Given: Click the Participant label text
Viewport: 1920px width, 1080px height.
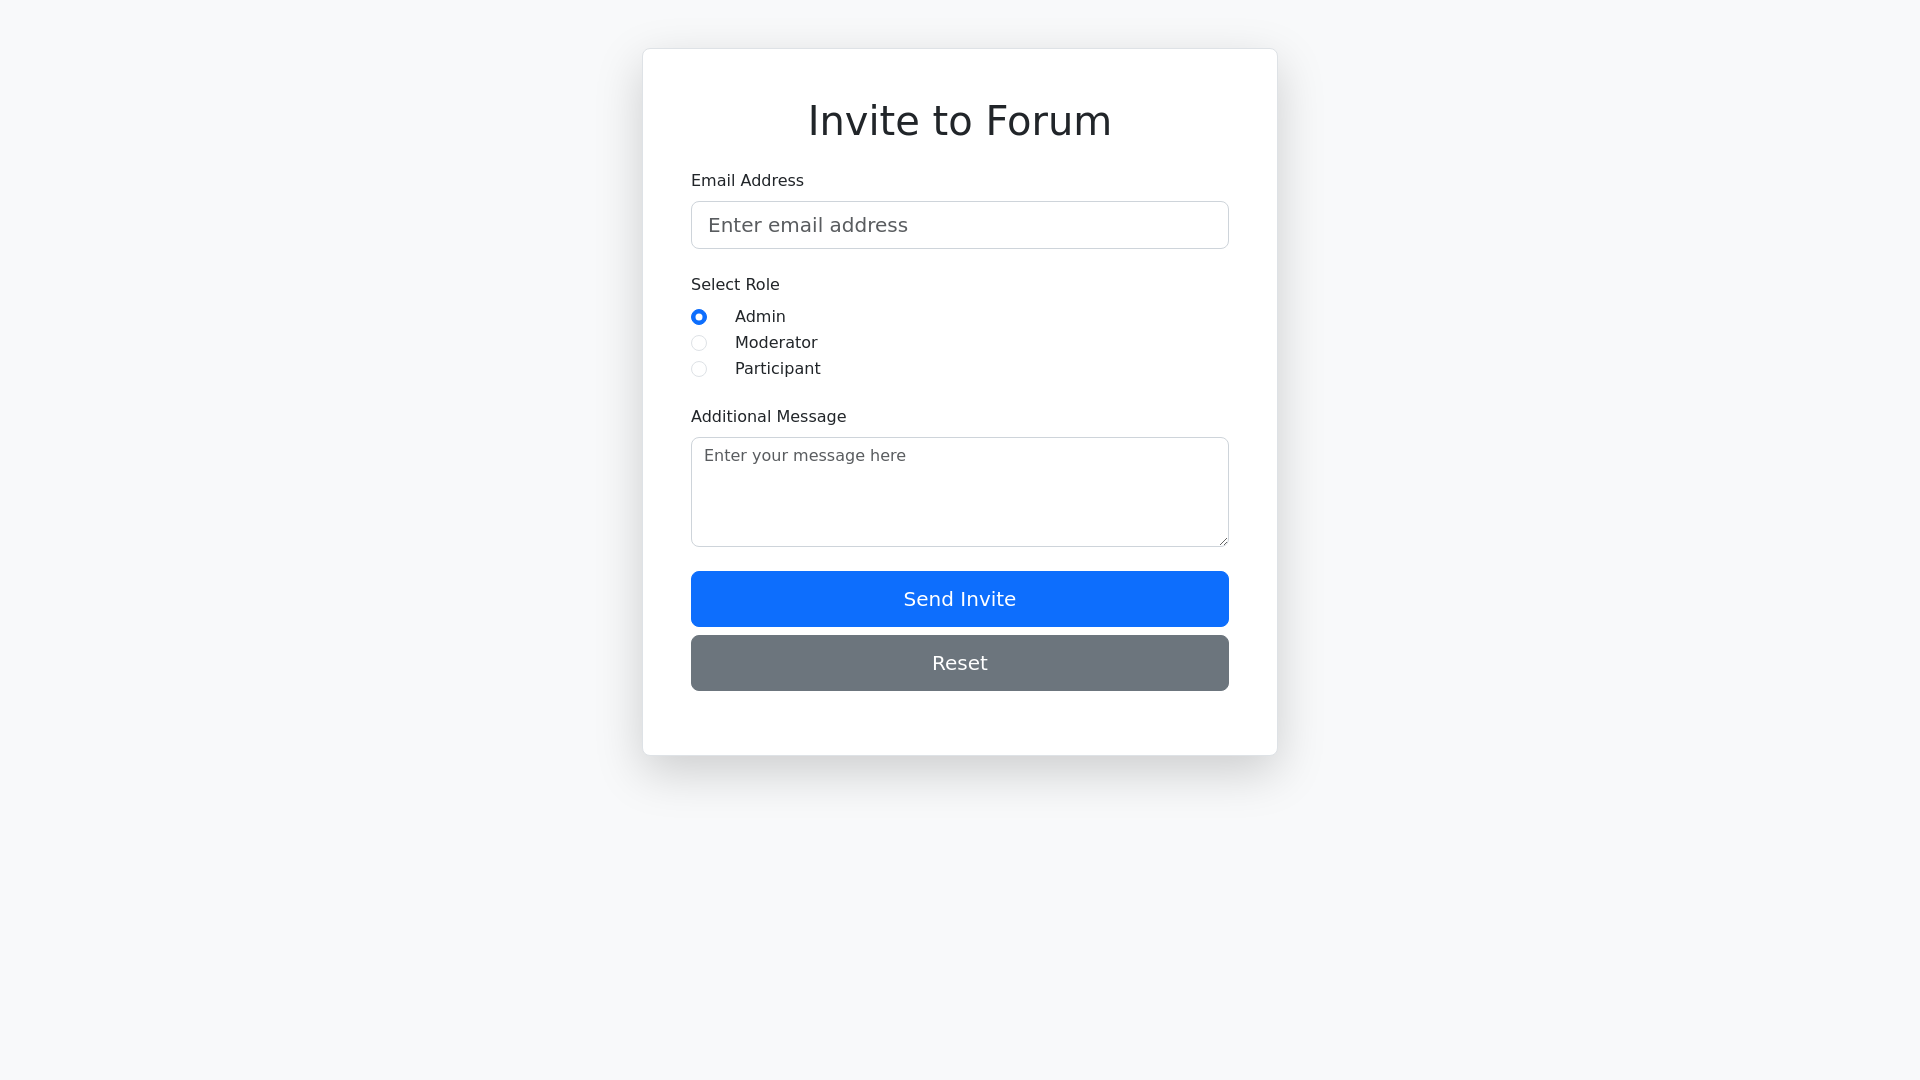Looking at the screenshot, I should pyautogui.click(x=777, y=369).
